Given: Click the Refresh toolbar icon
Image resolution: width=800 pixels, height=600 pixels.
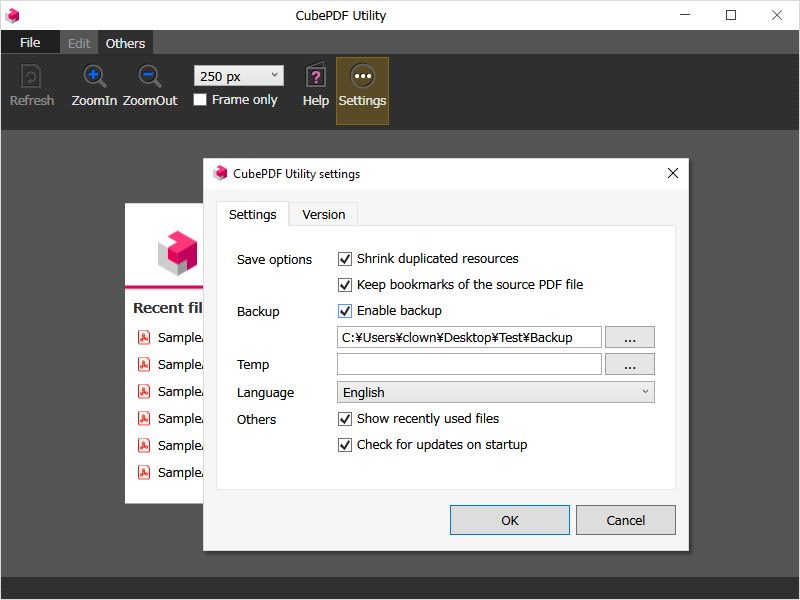Looking at the screenshot, I should 31,77.
